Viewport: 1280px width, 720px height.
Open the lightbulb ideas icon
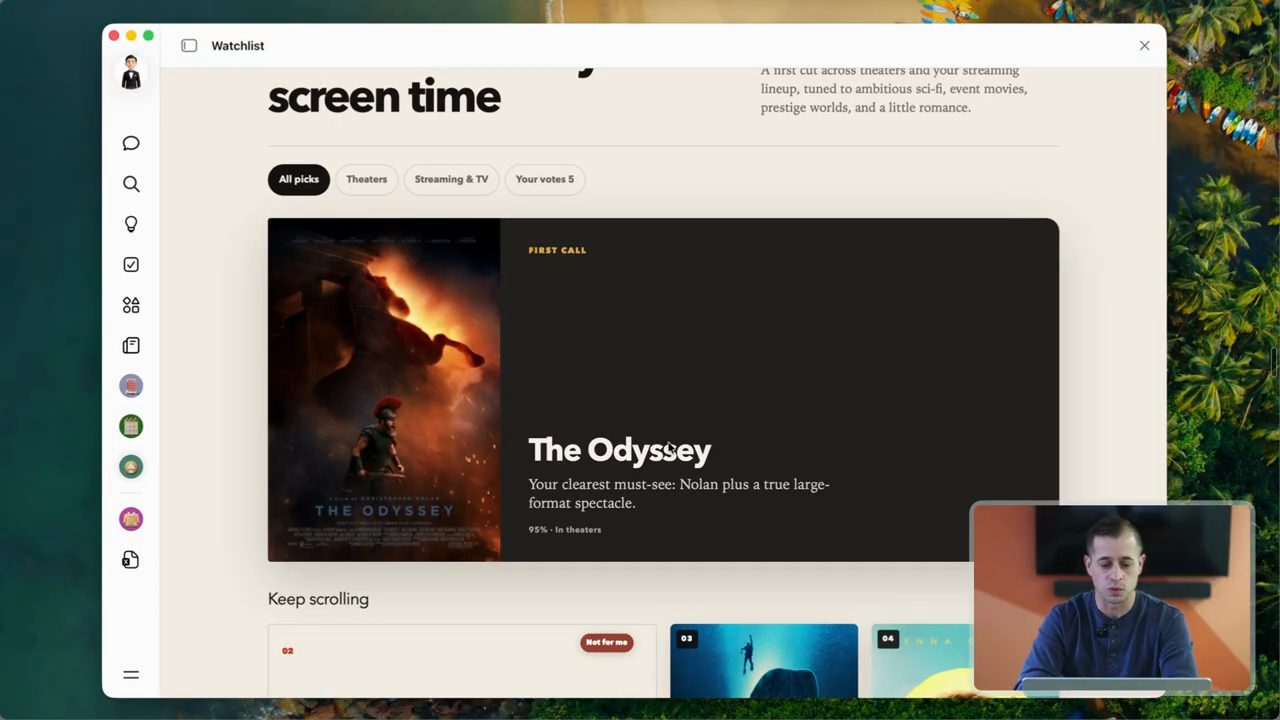click(131, 224)
